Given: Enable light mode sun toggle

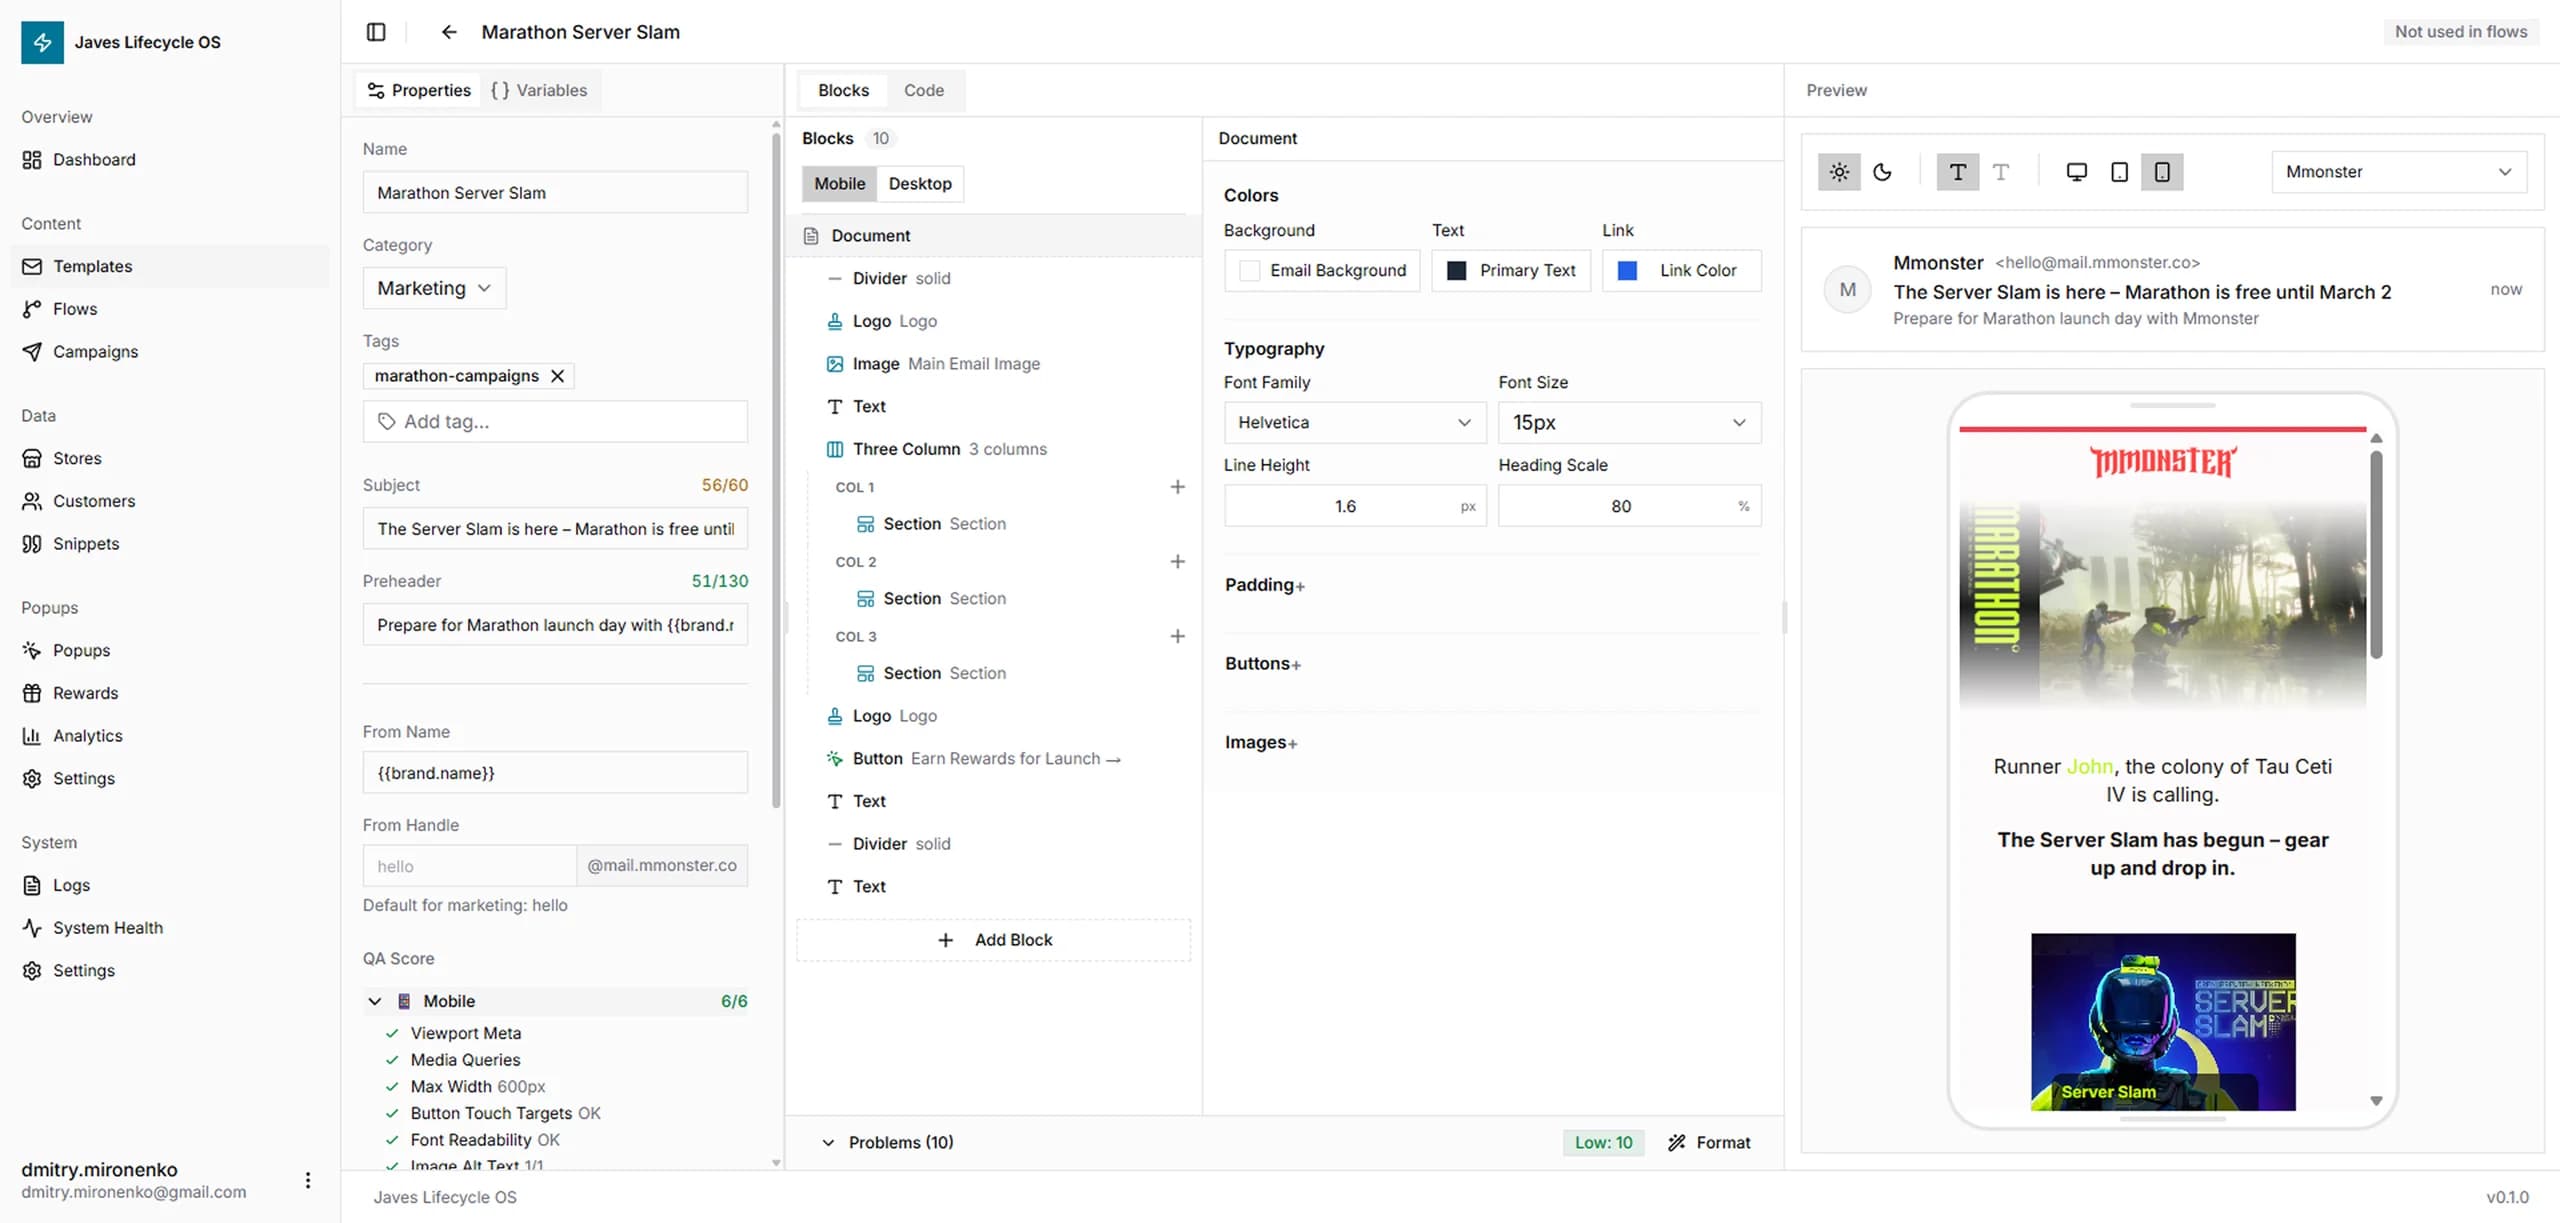Looking at the screenshot, I should 1839,172.
